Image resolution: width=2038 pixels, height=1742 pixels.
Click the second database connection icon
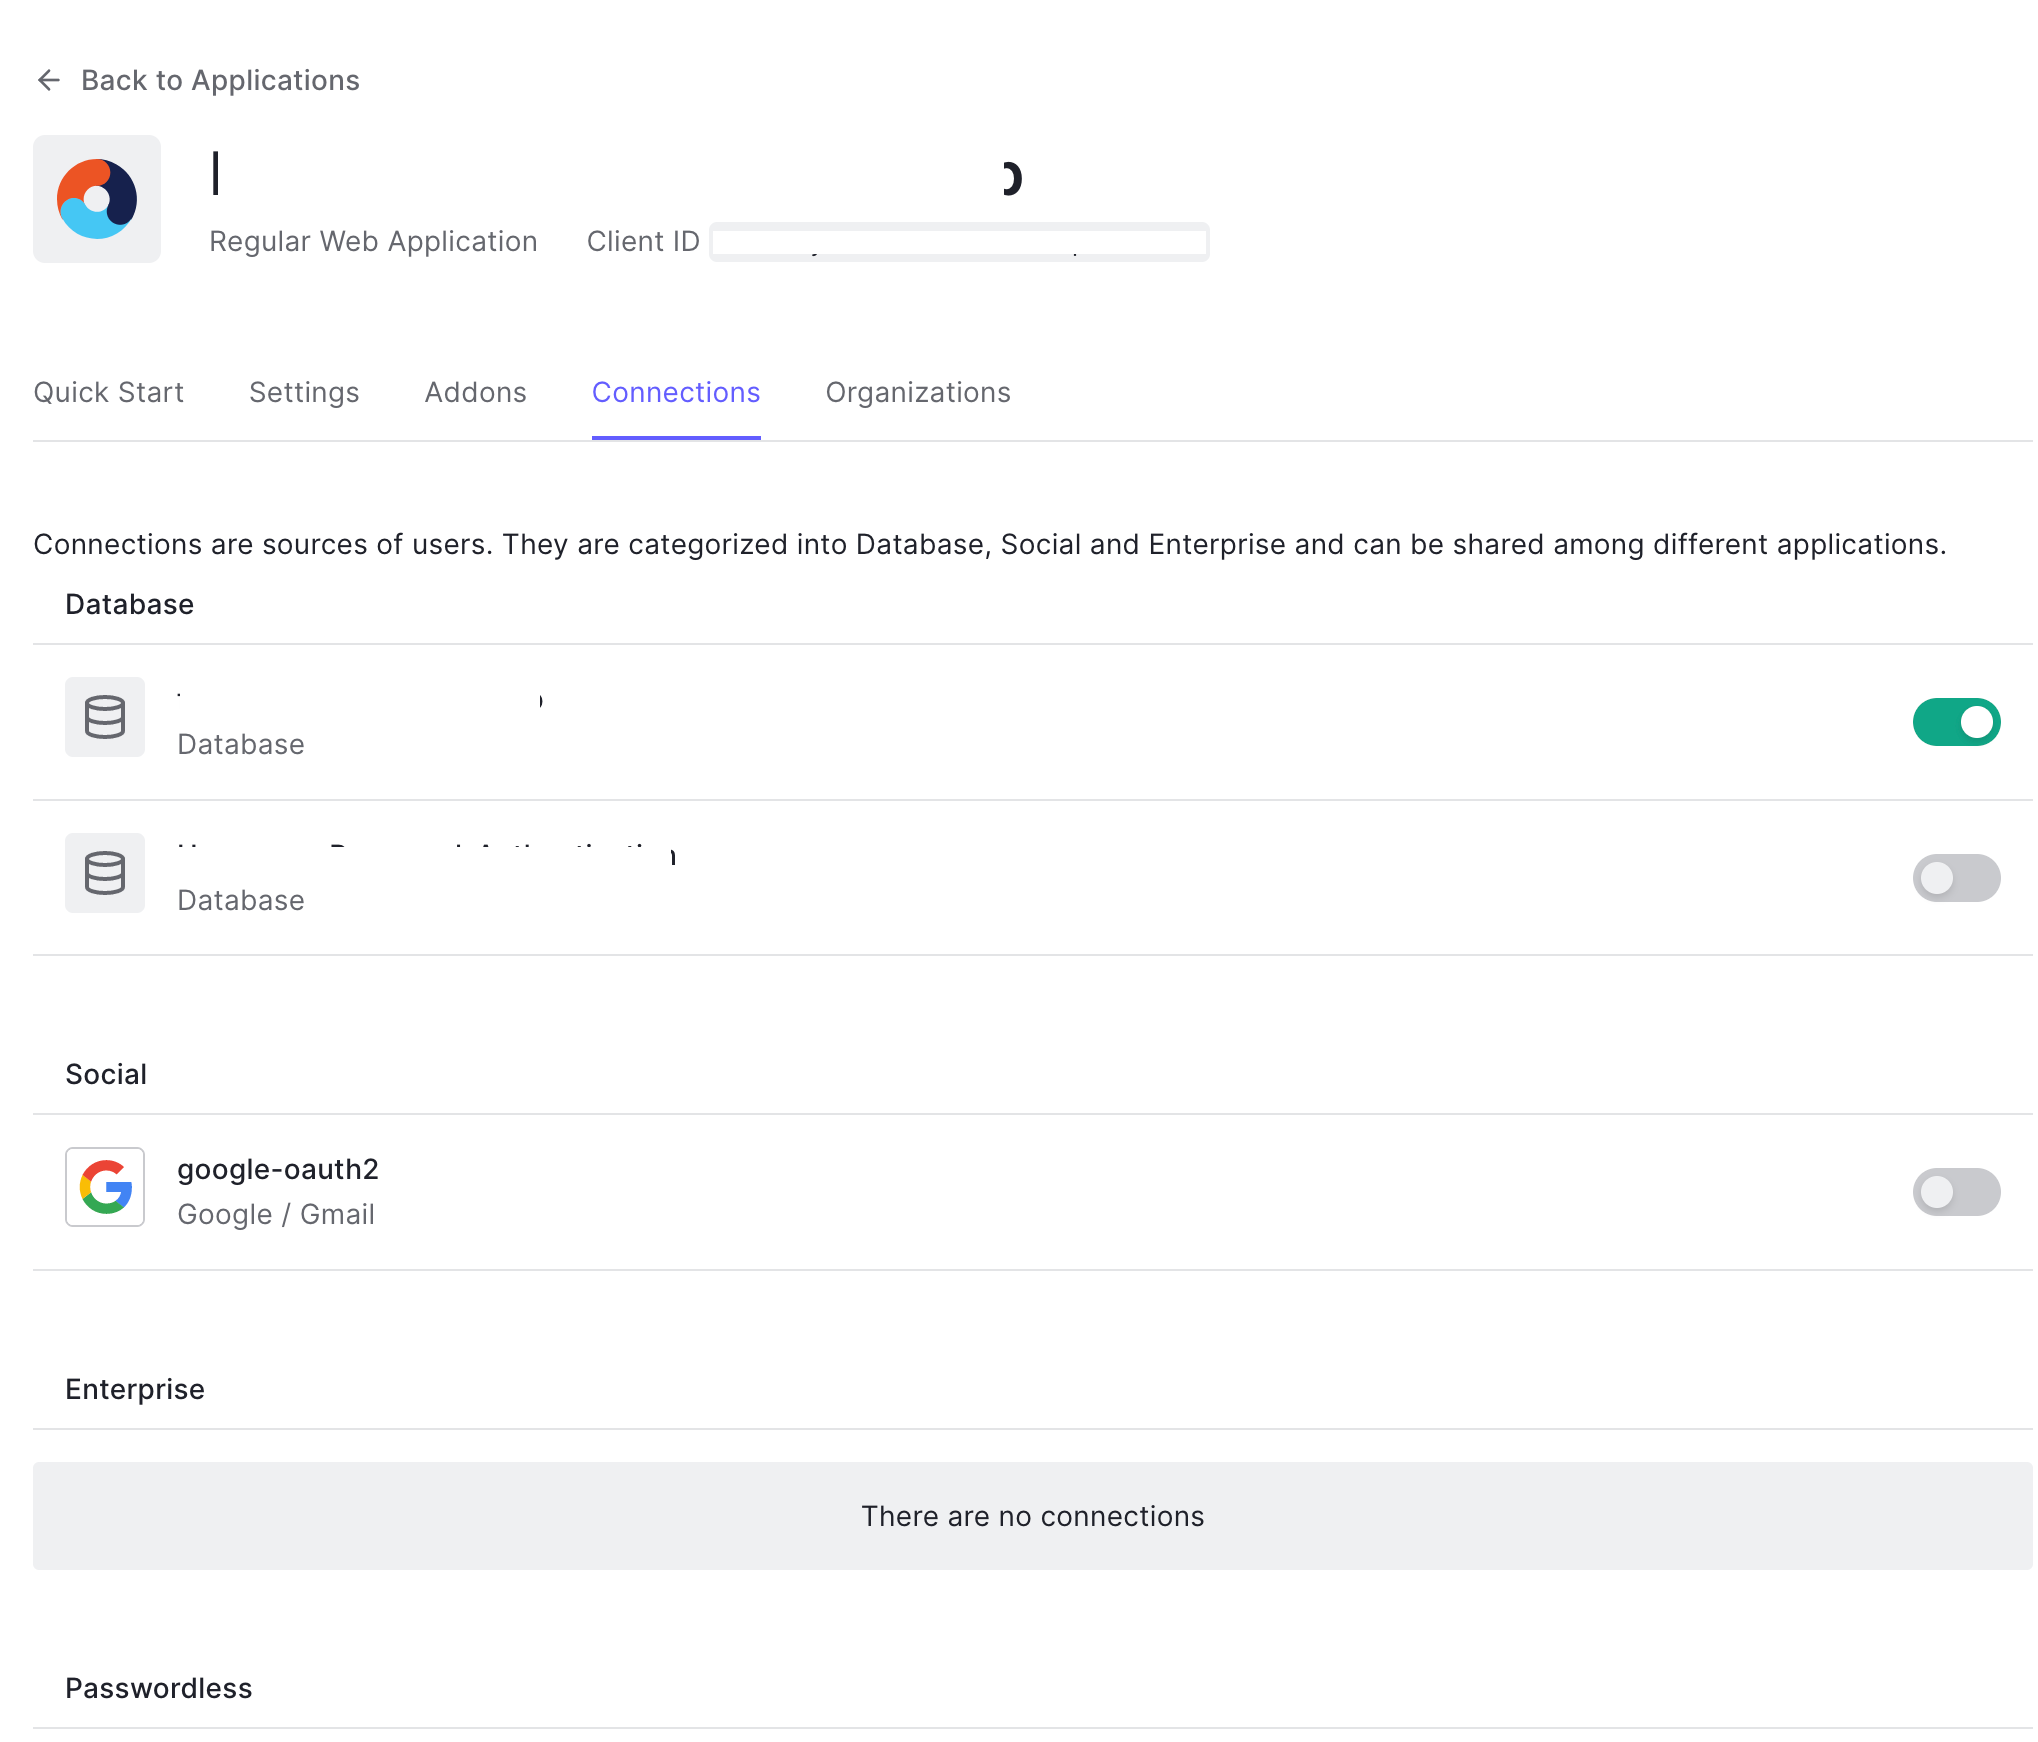105,873
